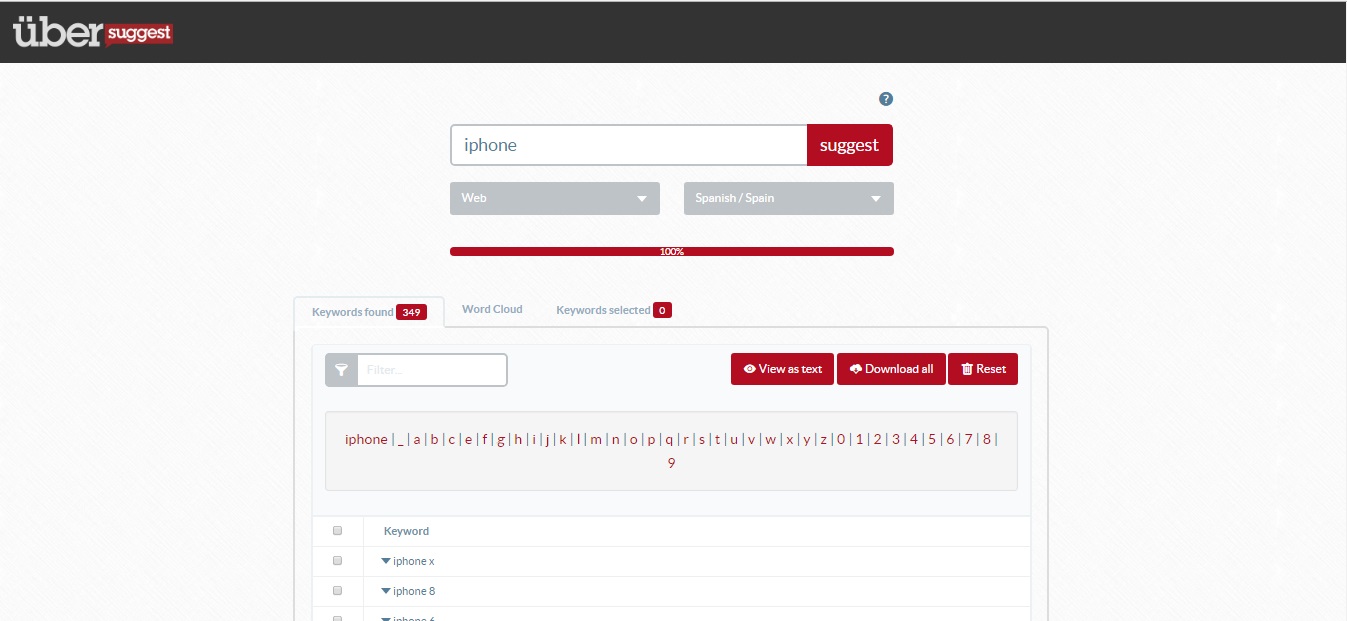Jump to letter 'a' in alphabet index
The height and width of the screenshot is (621, 1347).
click(417, 439)
